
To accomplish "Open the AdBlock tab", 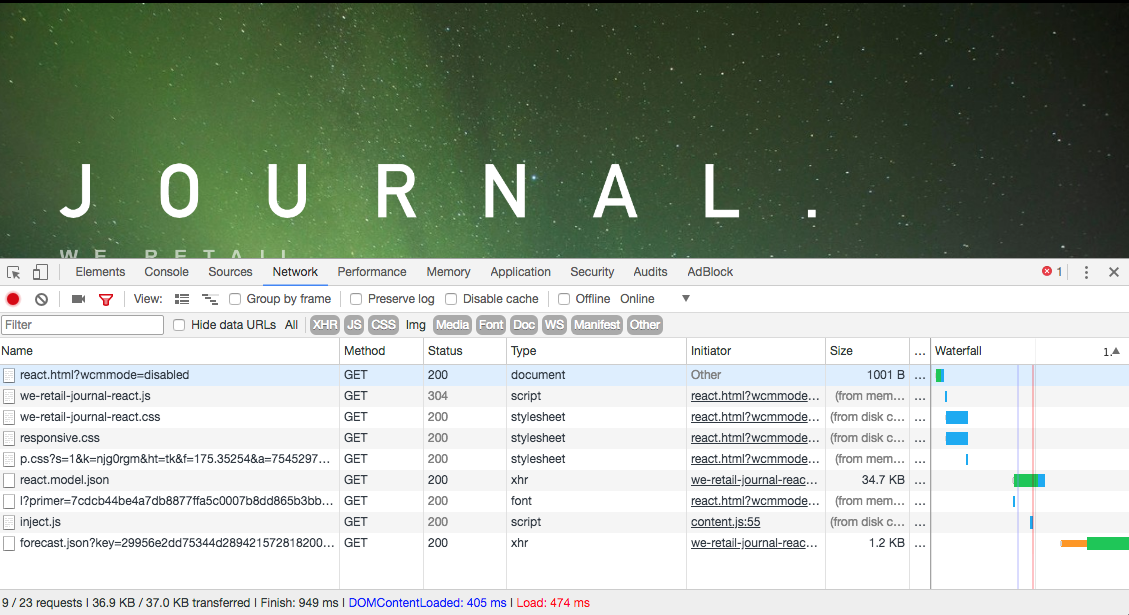I will coord(710,272).
